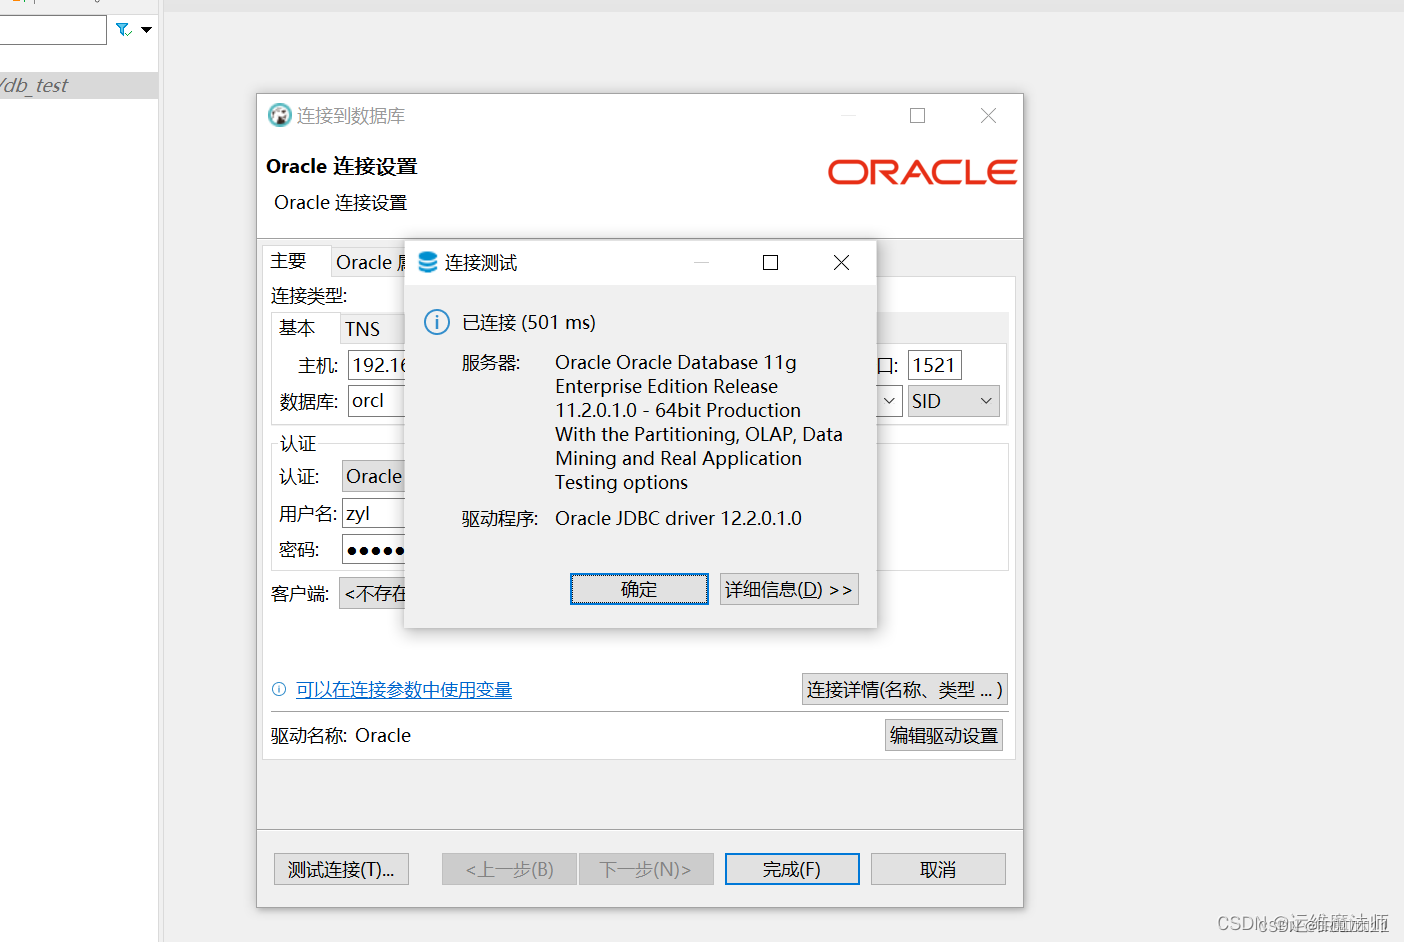1404x942 pixels.
Task: Open the 可以在连接参数中使用变量 link
Action: click(x=404, y=690)
